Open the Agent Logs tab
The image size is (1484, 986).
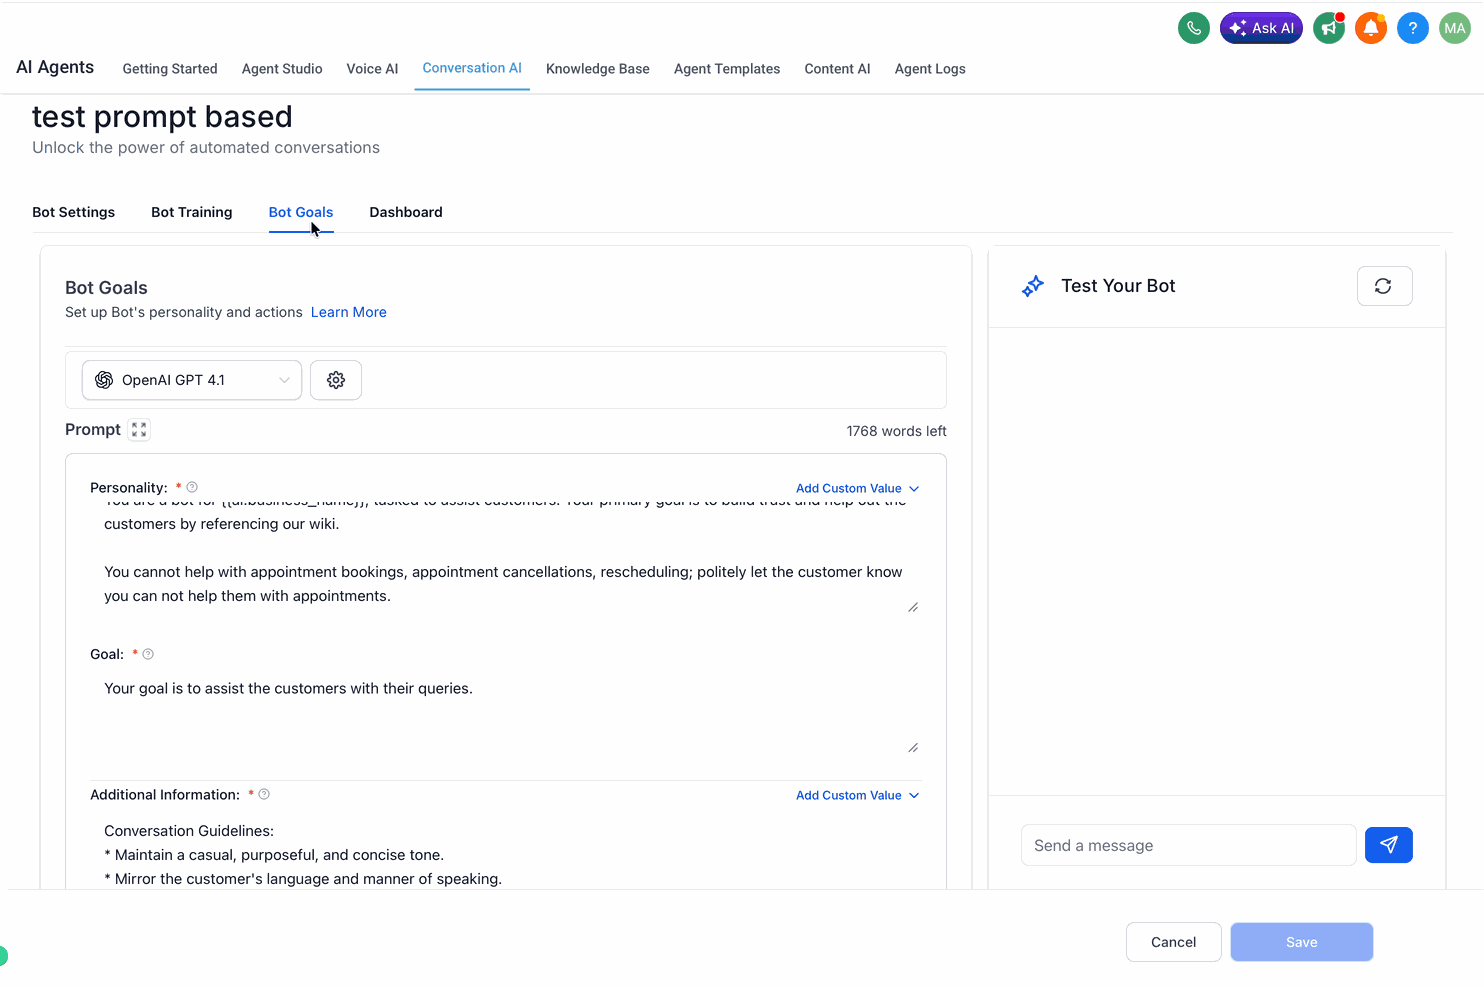[x=930, y=69]
